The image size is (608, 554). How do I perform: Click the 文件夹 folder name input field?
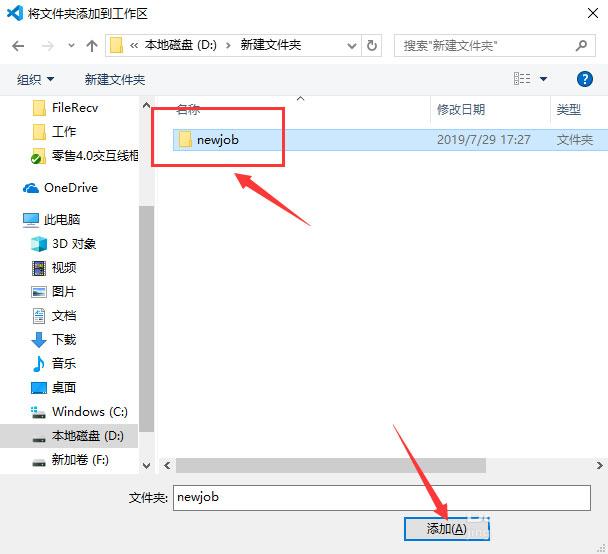point(380,496)
